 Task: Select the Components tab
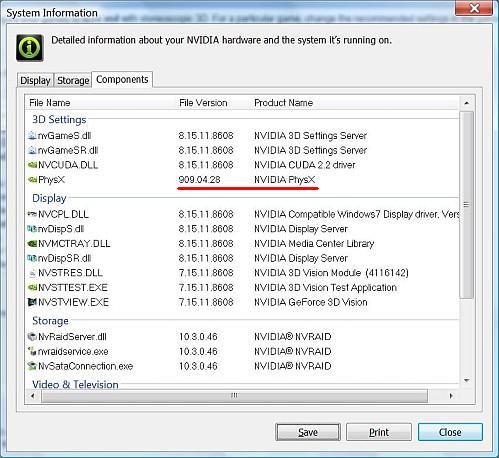pos(122,79)
